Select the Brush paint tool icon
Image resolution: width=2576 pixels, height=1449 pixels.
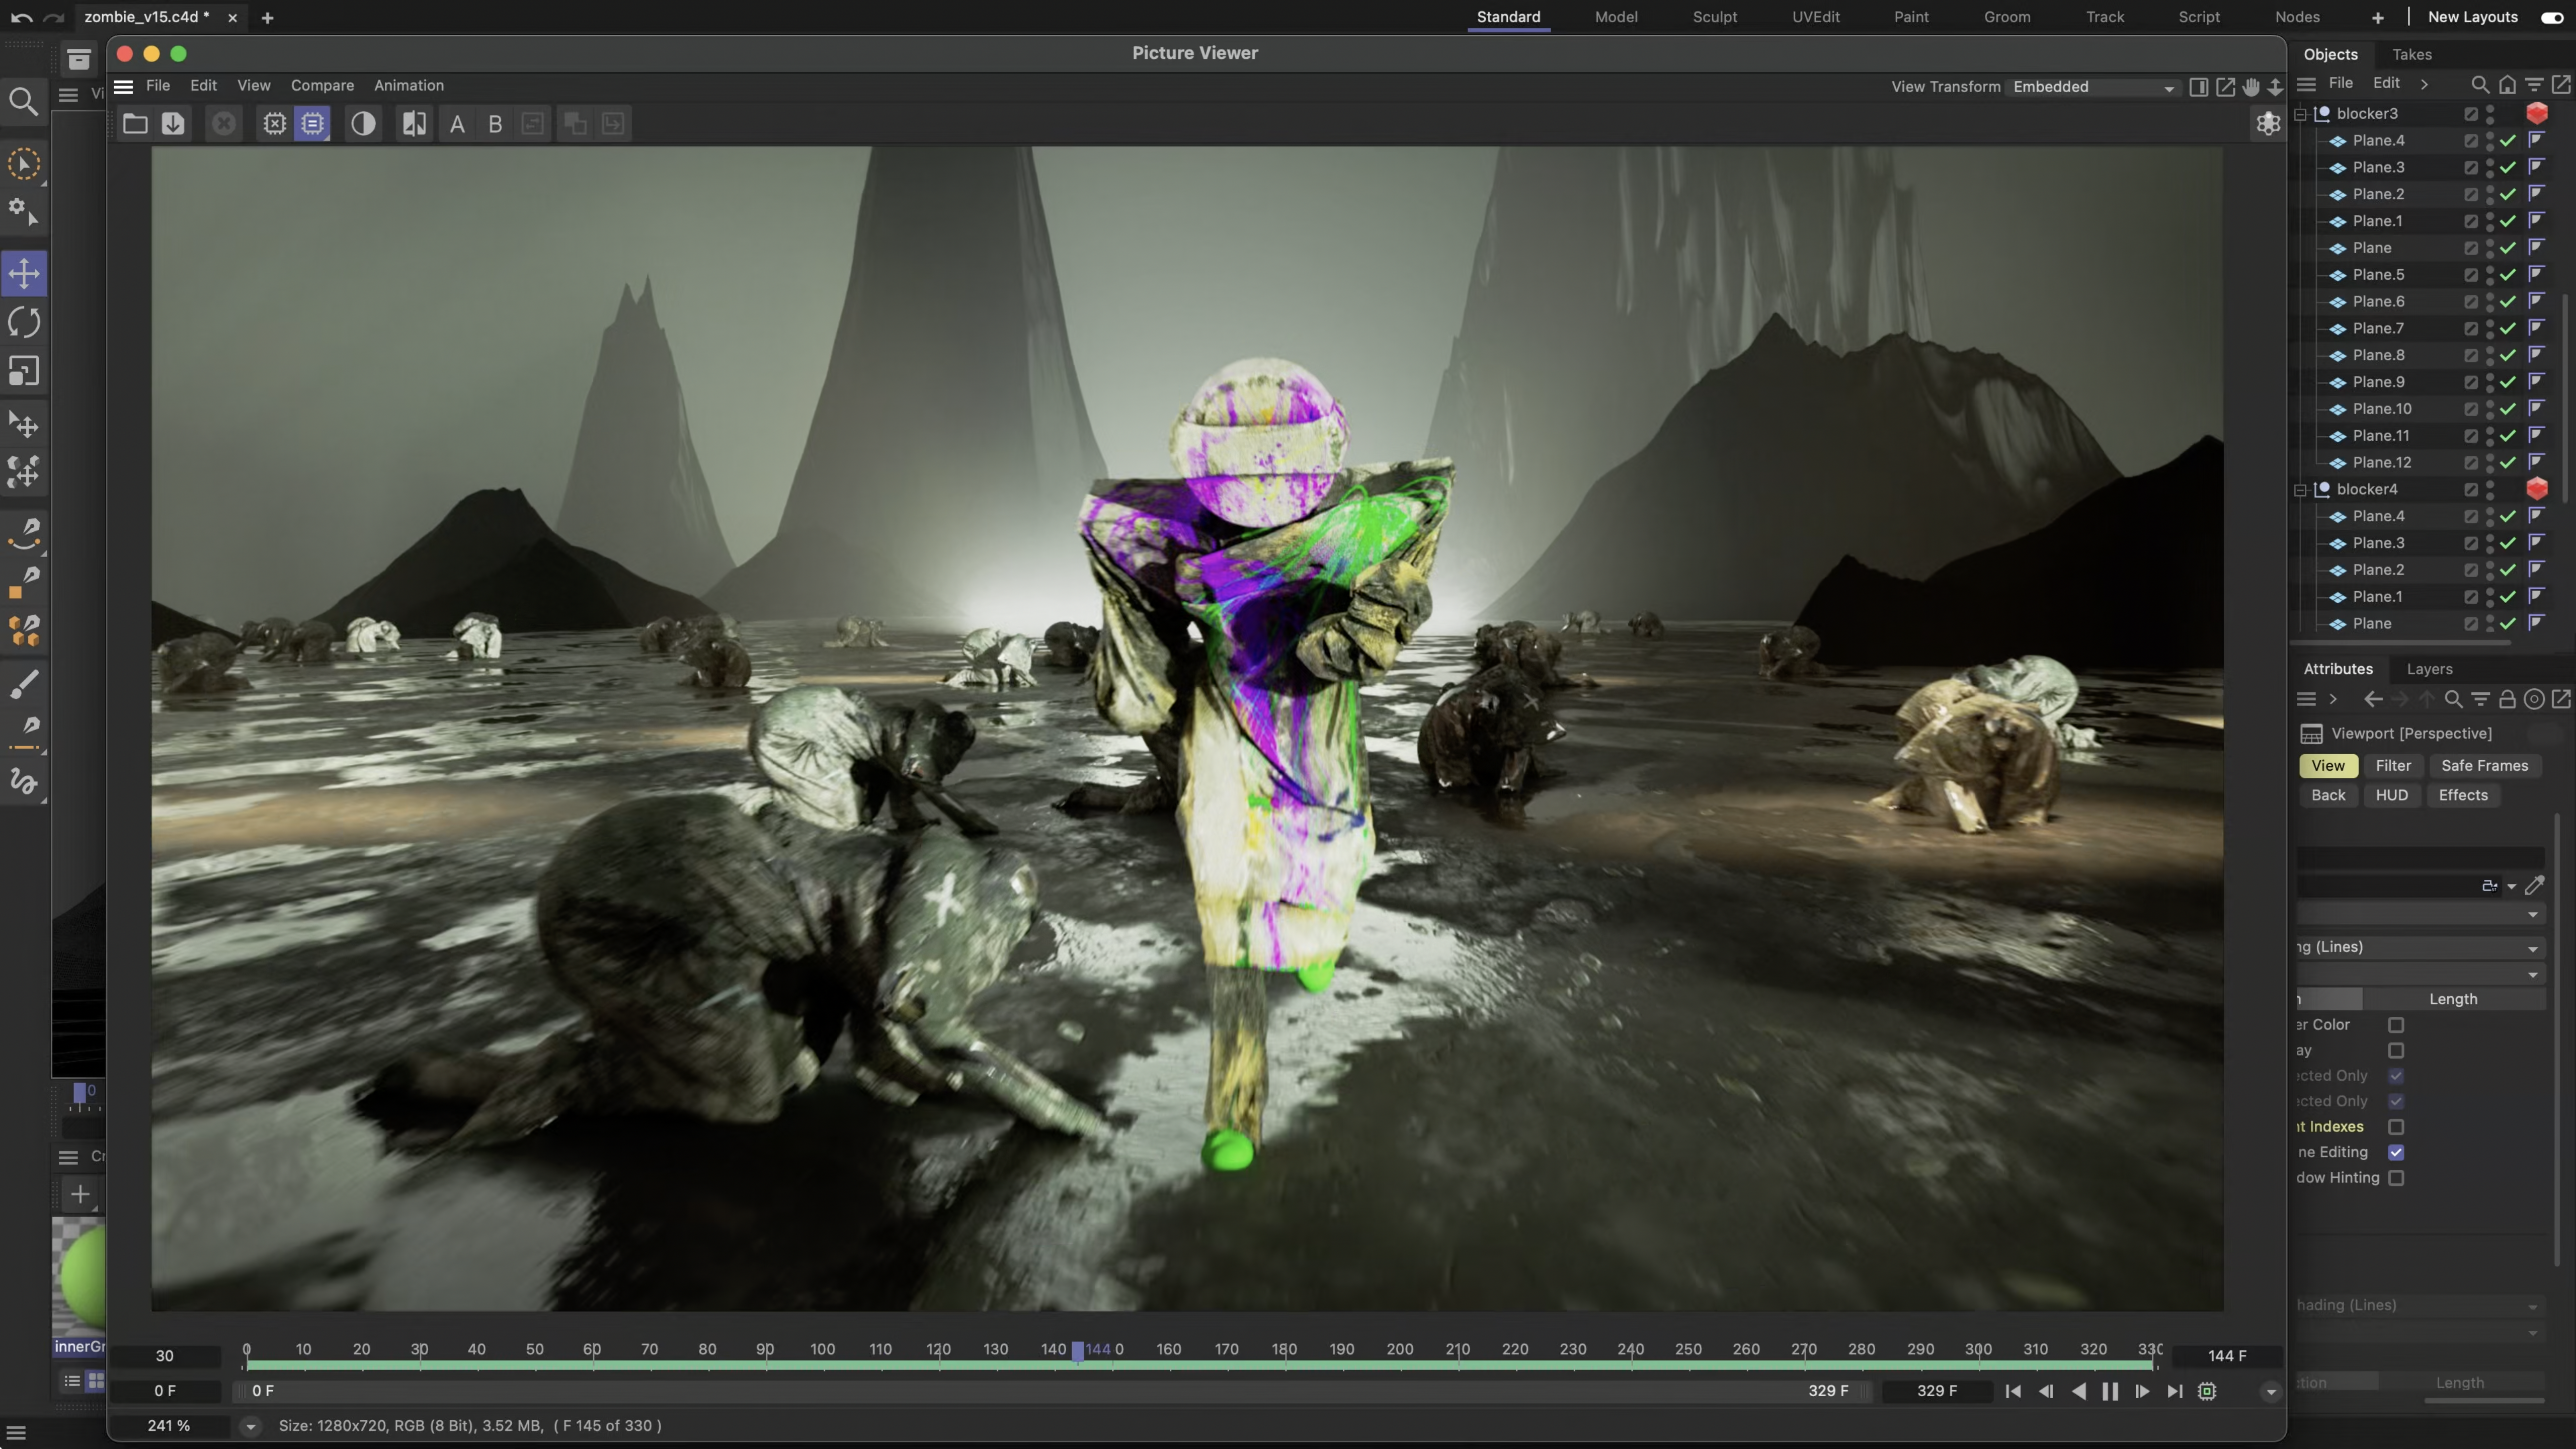pyautogui.click(x=24, y=684)
